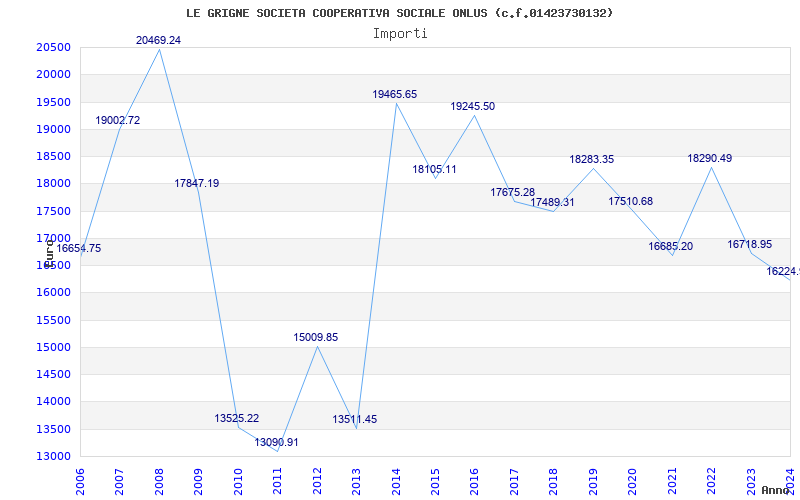Image resolution: width=800 pixels, height=500 pixels.
Task: Click y-axis value 20500
Action: point(53,47)
